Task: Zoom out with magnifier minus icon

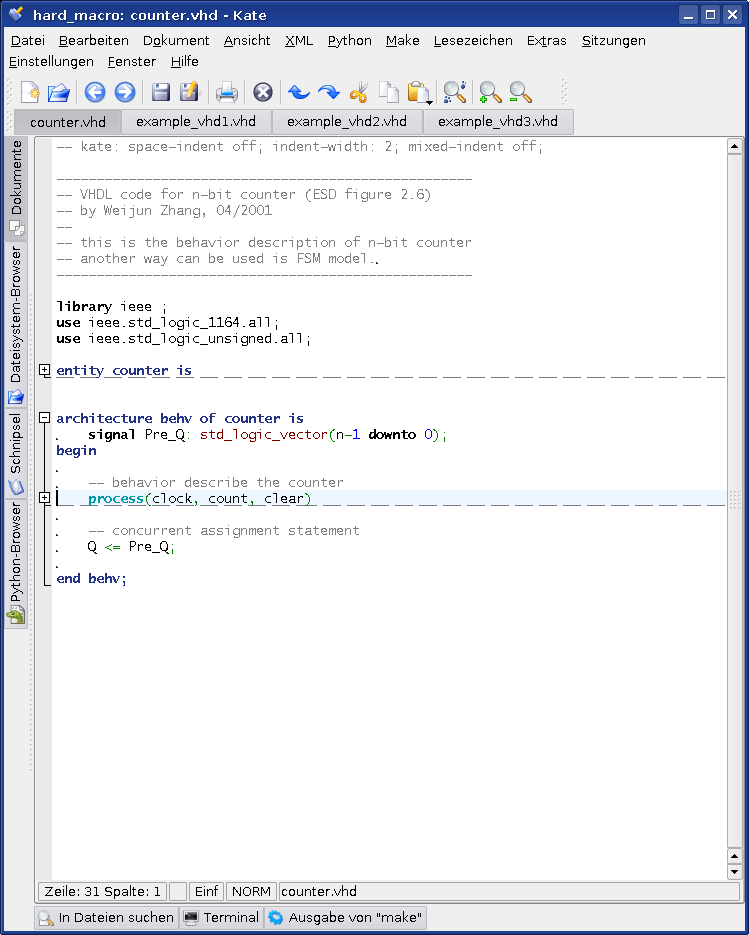Action: coord(520,92)
